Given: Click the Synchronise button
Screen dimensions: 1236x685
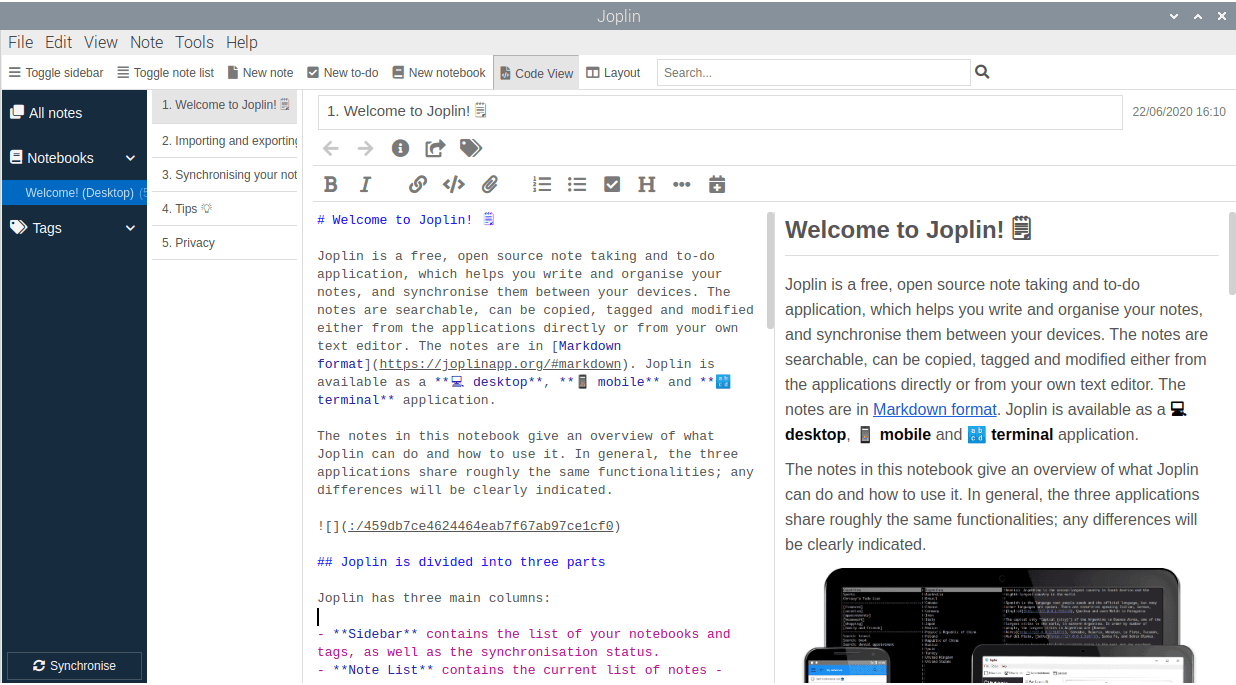Looking at the screenshot, I should 74,666.
